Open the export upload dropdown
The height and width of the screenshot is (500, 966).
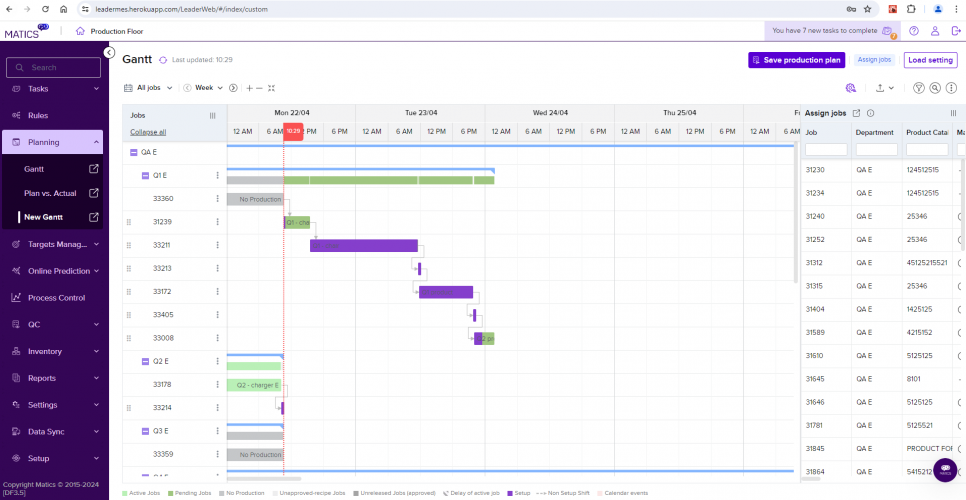[885, 88]
